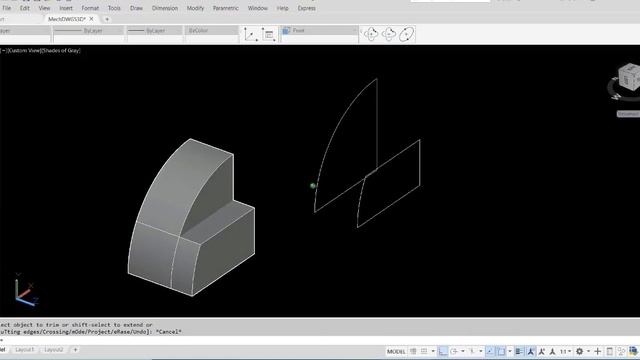This screenshot has height=360, width=640.
Task: Open the Window menu
Action: pyautogui.click(x=258, y=8)
